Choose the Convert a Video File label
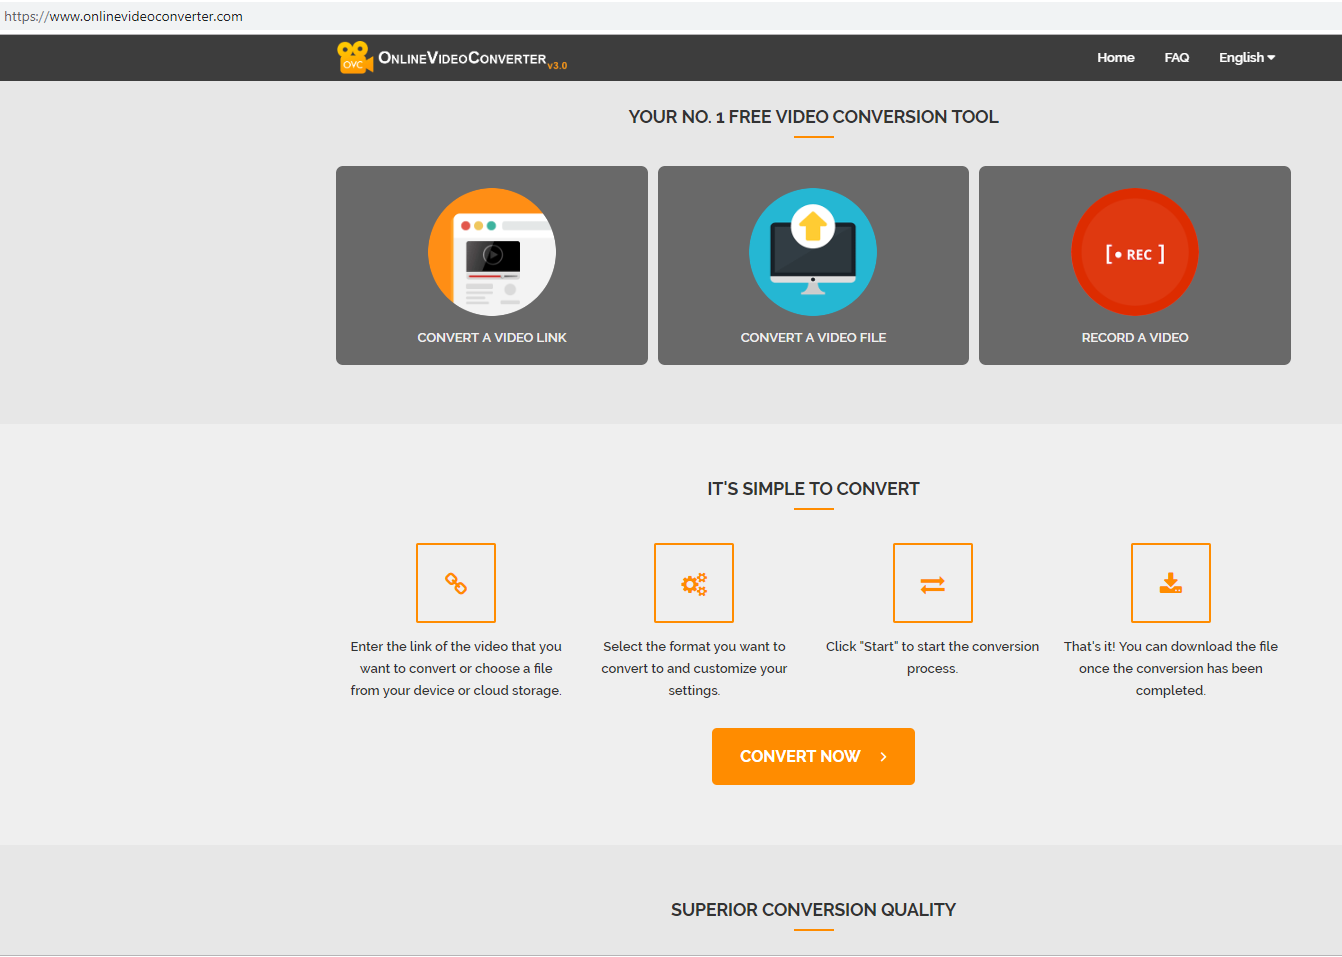1342x957 pixels. pyautogui.click(x=813, y=338)
